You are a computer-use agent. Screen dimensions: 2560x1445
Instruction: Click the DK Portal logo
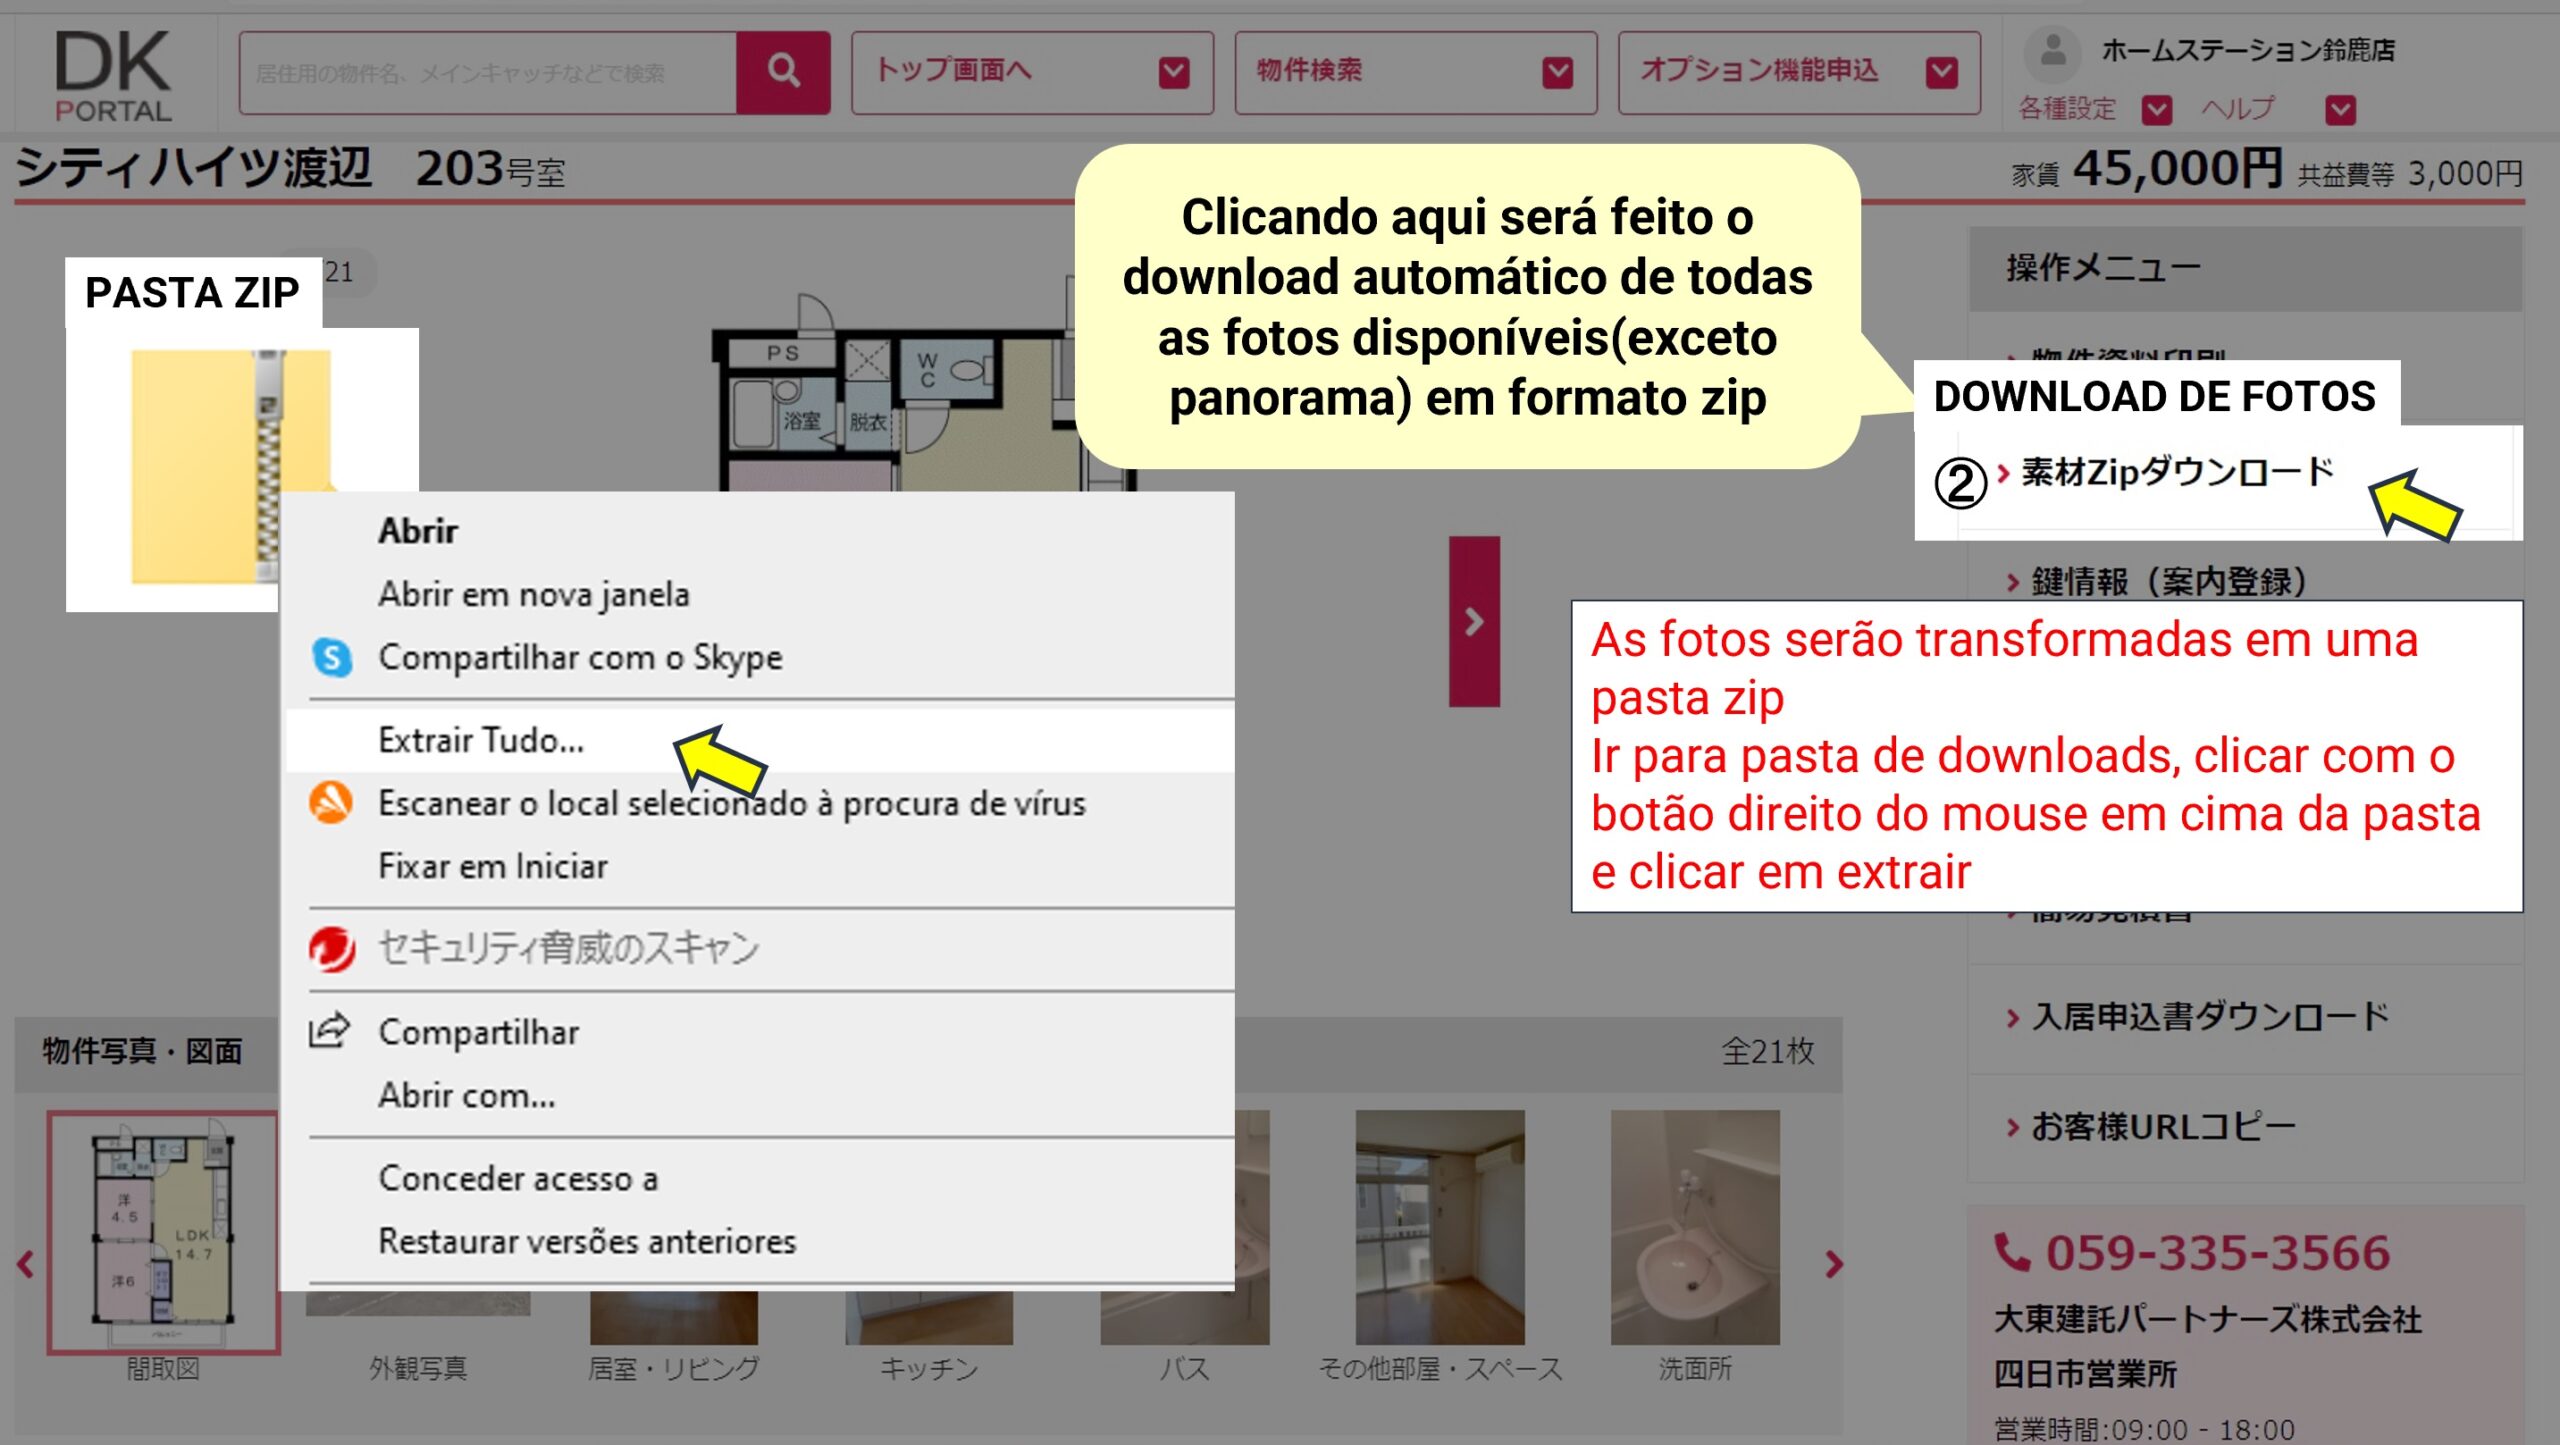(112, 75)
